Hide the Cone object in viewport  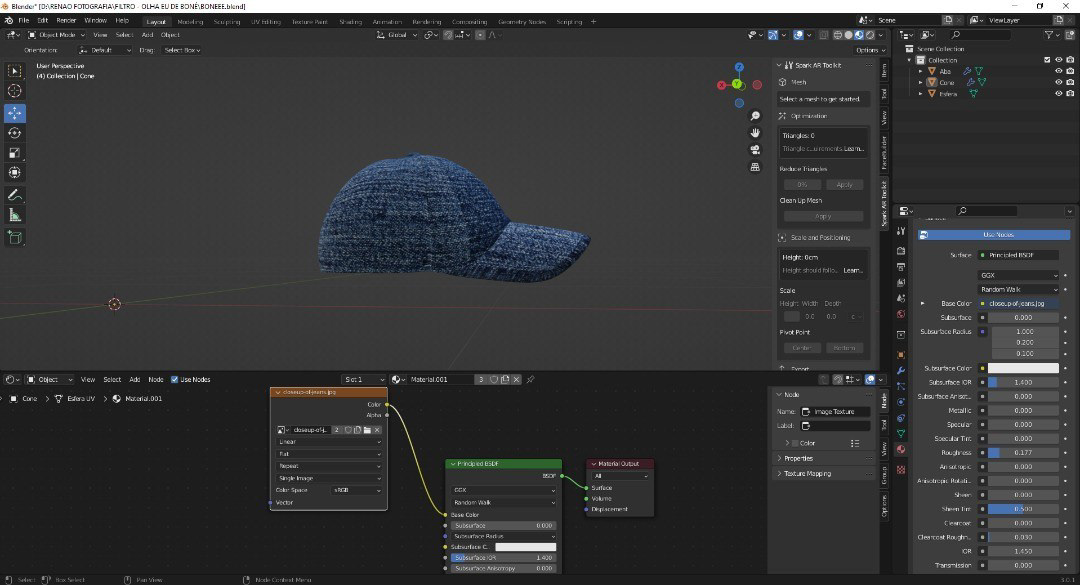coord(1058,83)
